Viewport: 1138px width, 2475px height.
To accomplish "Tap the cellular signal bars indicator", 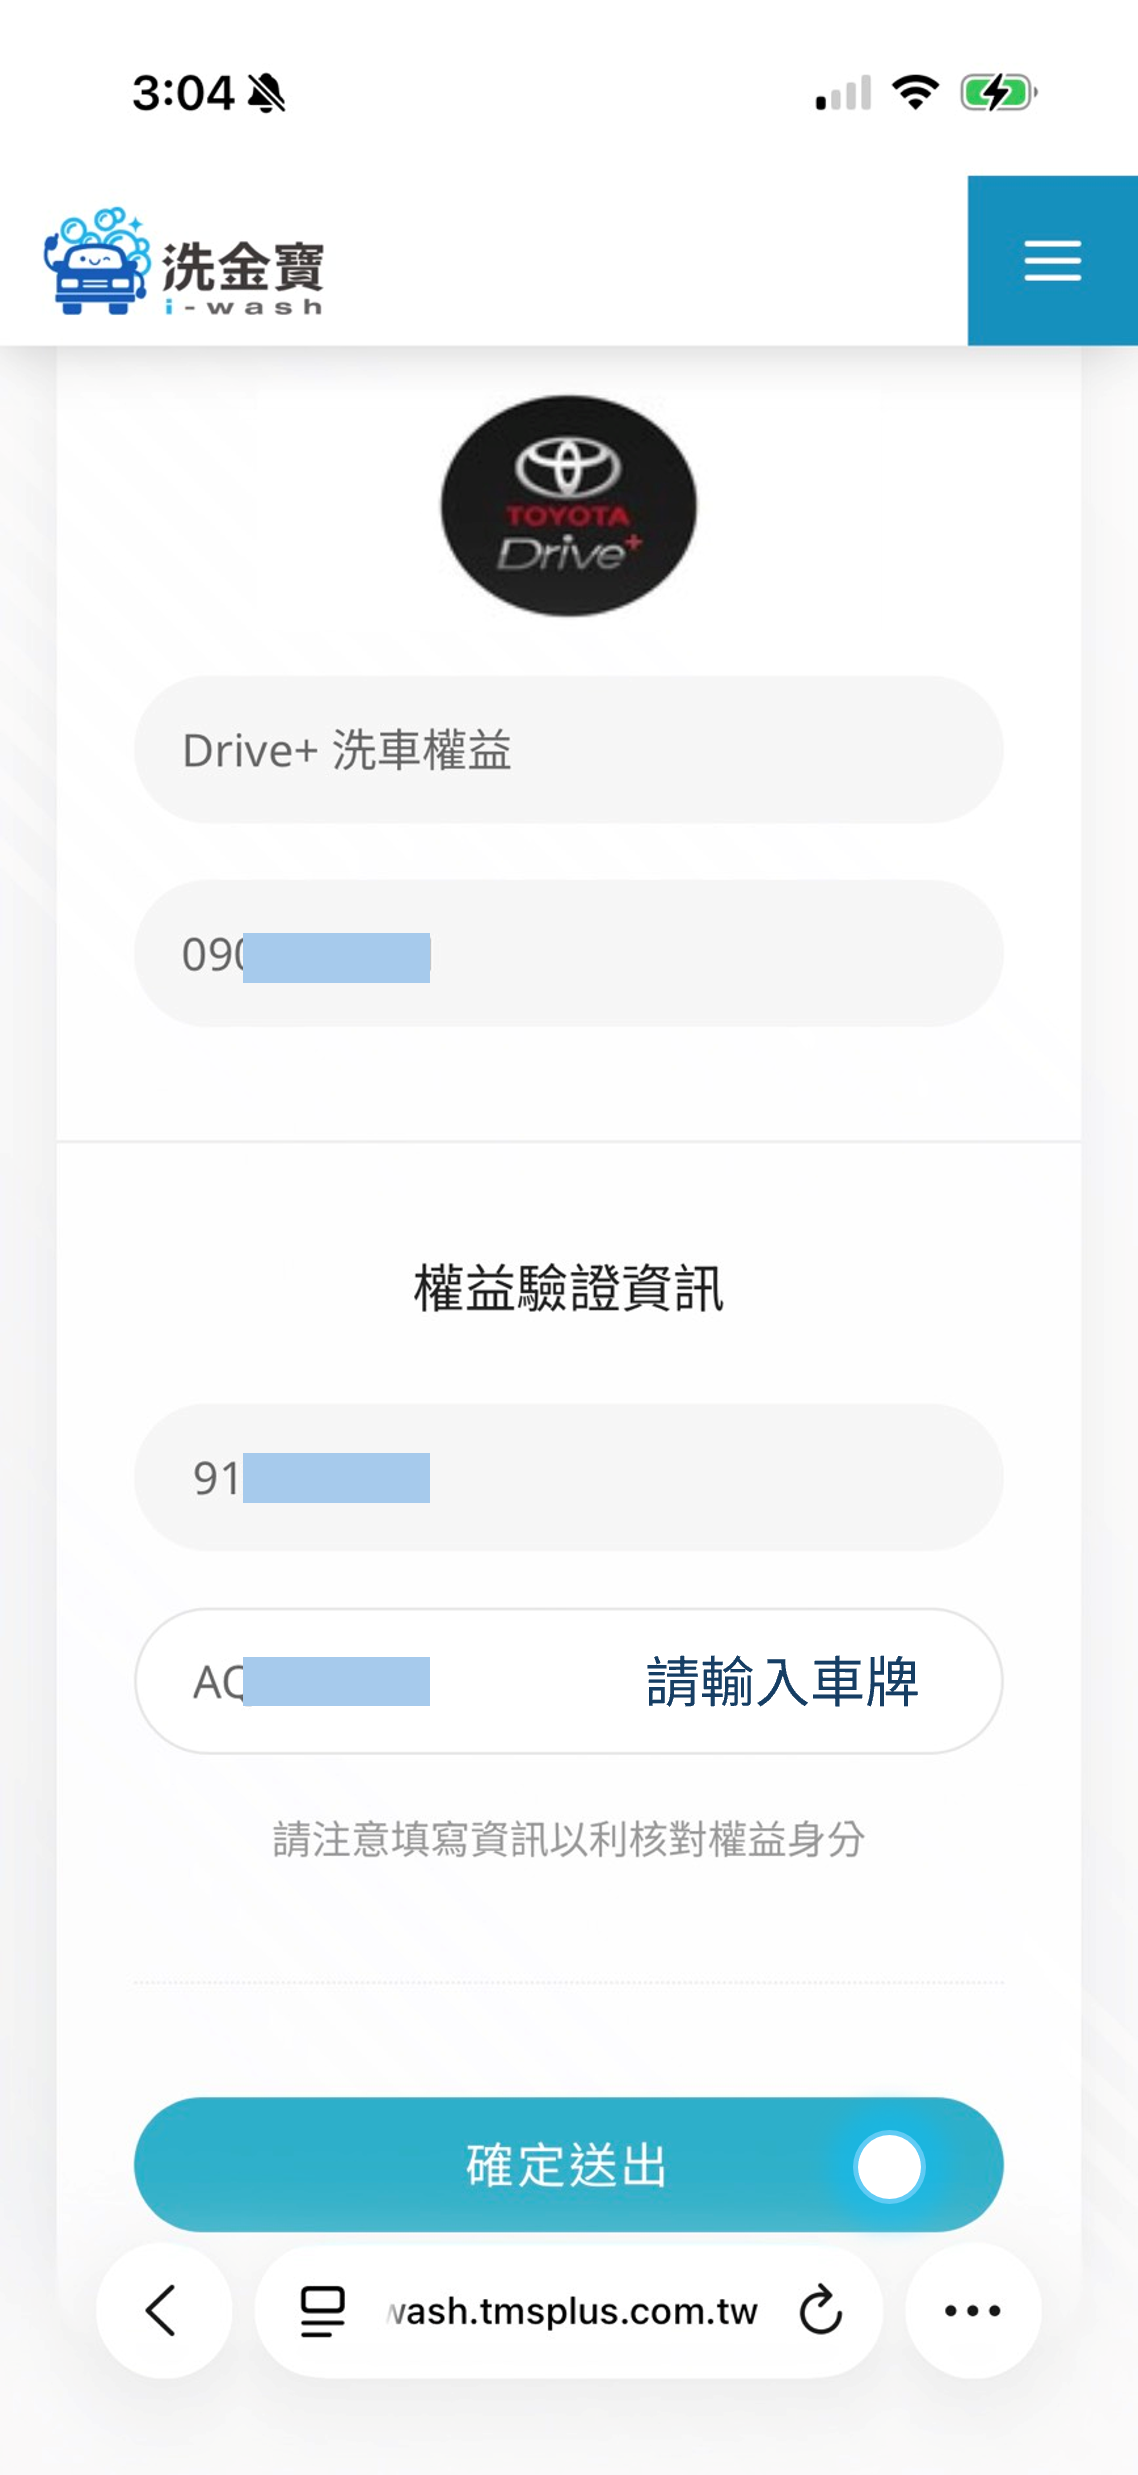I will [x=843, y=93].
